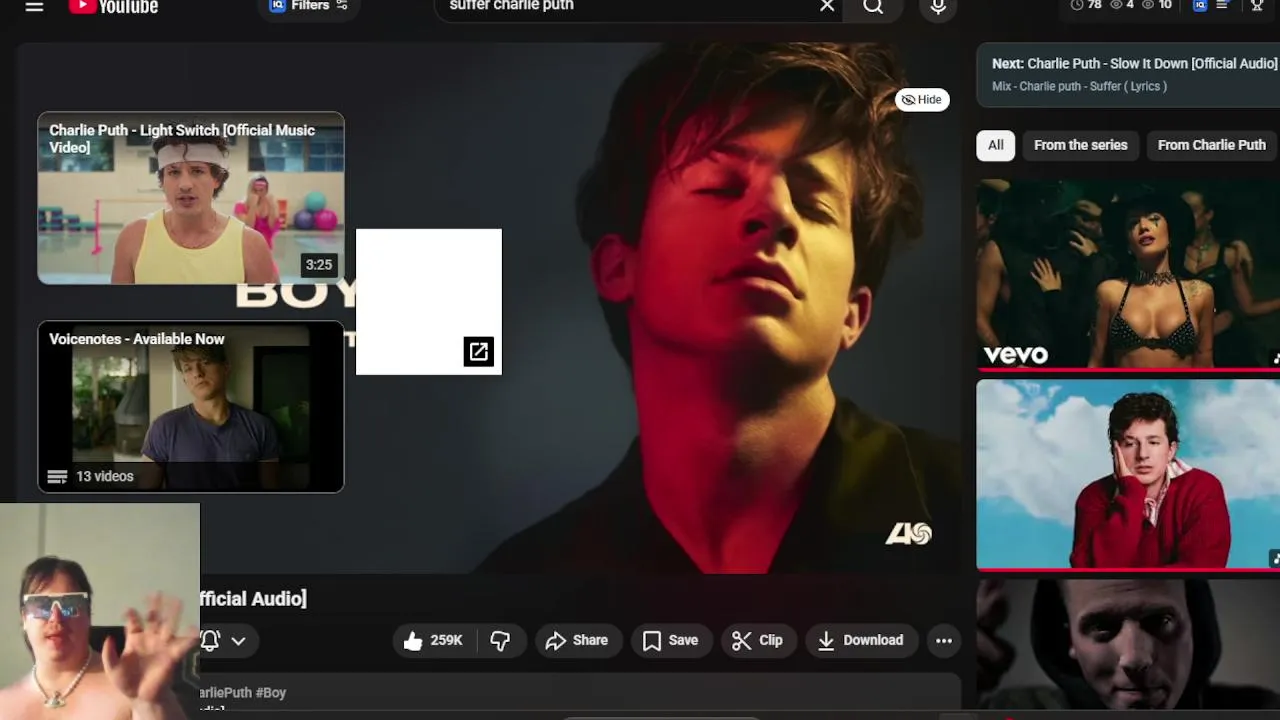Expand the notification bell dropdown arrow
The width and height of the screenshot is (1280, 720).
pos(238,641)
